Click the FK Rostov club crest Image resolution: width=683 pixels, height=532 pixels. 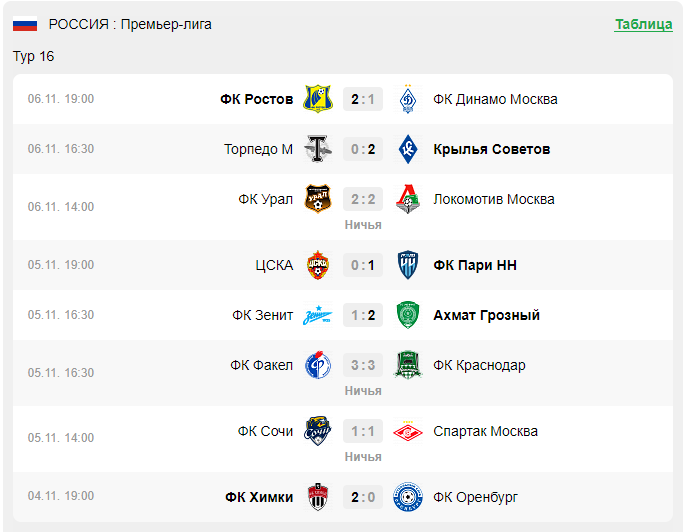click(318, 99)
